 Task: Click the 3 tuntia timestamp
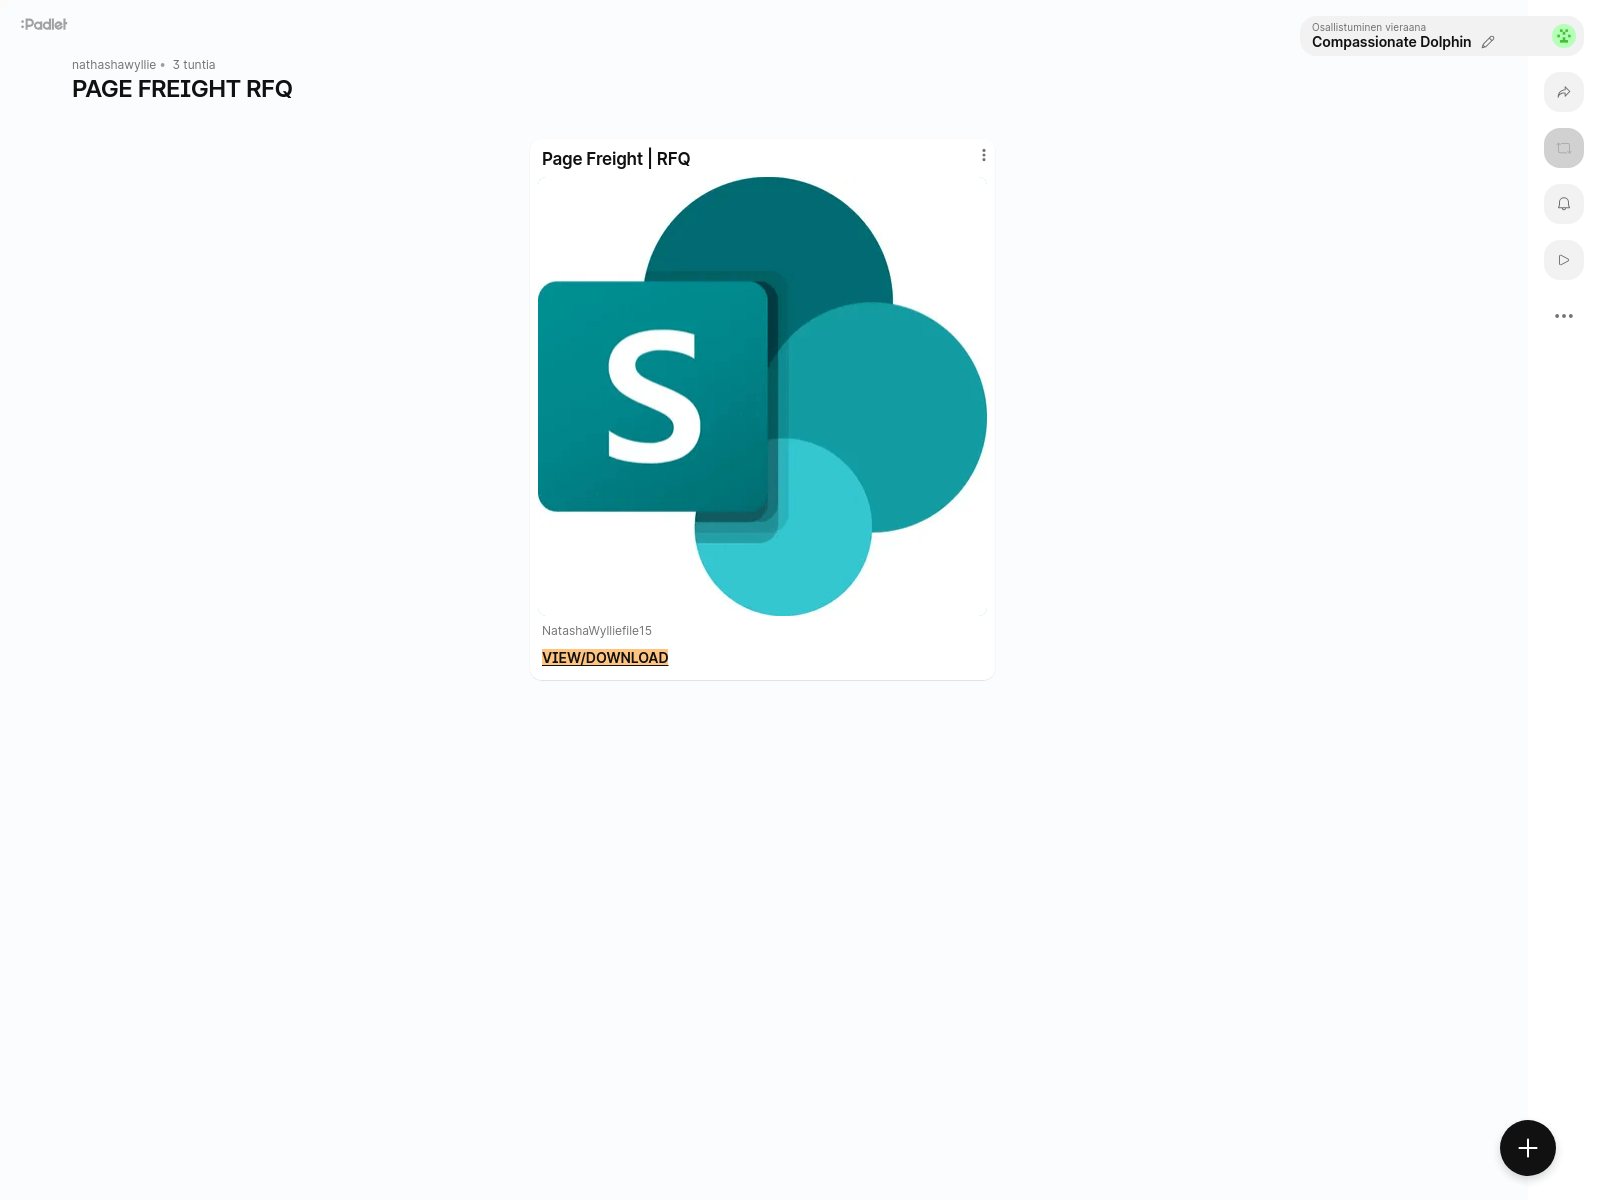tap(194, 65)
